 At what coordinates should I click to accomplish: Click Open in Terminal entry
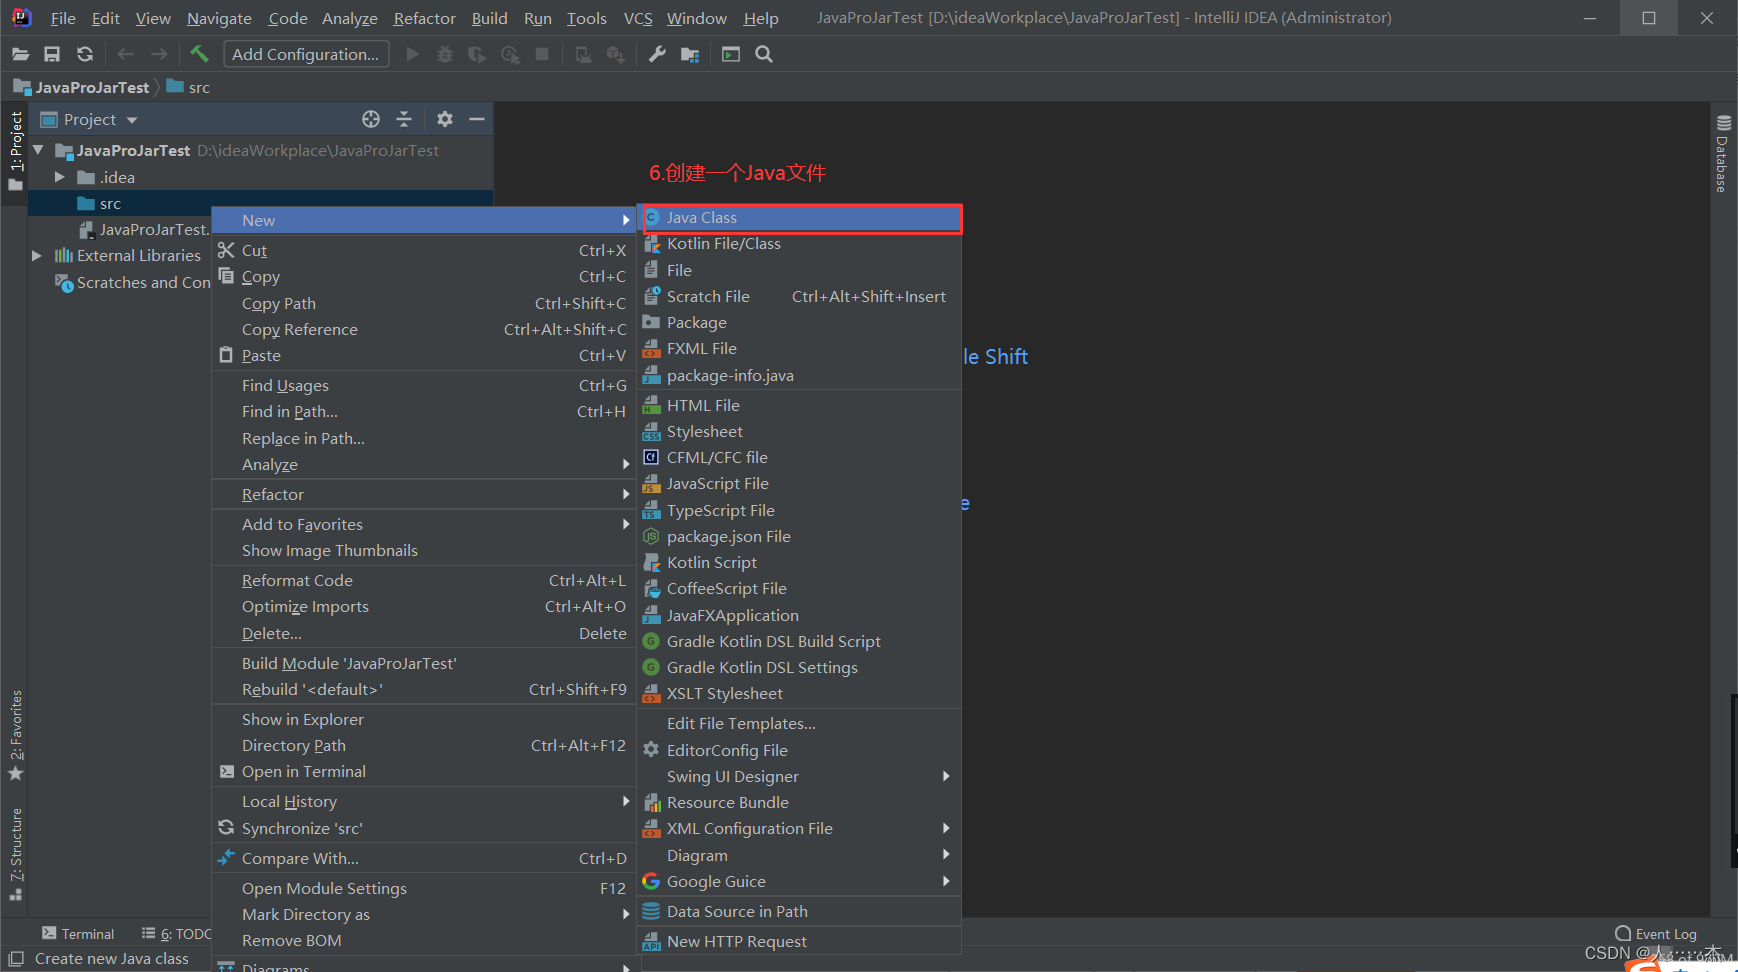[x=424, y=772]
